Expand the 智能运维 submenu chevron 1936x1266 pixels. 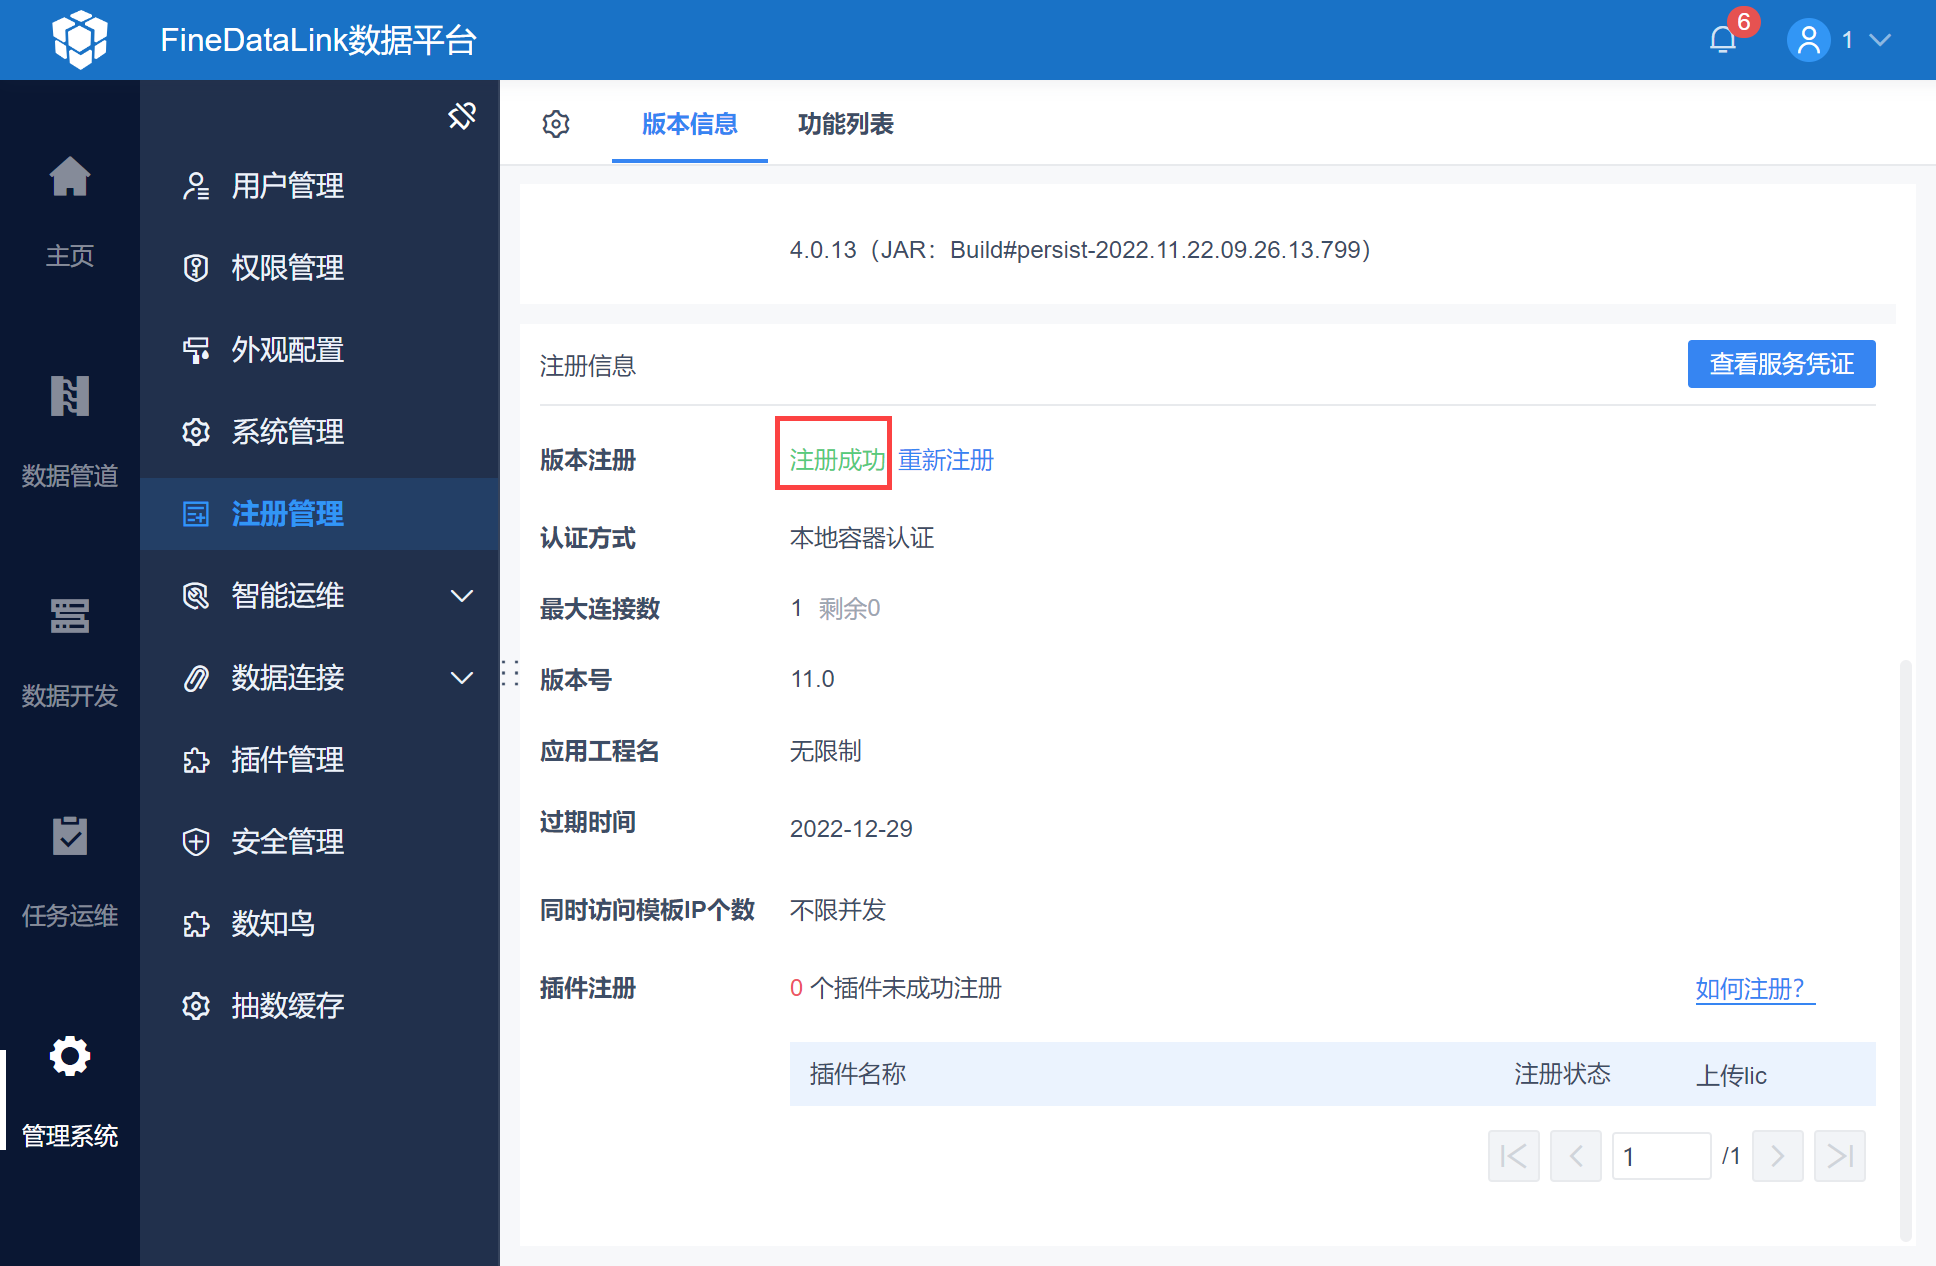(x=462, y=596)
